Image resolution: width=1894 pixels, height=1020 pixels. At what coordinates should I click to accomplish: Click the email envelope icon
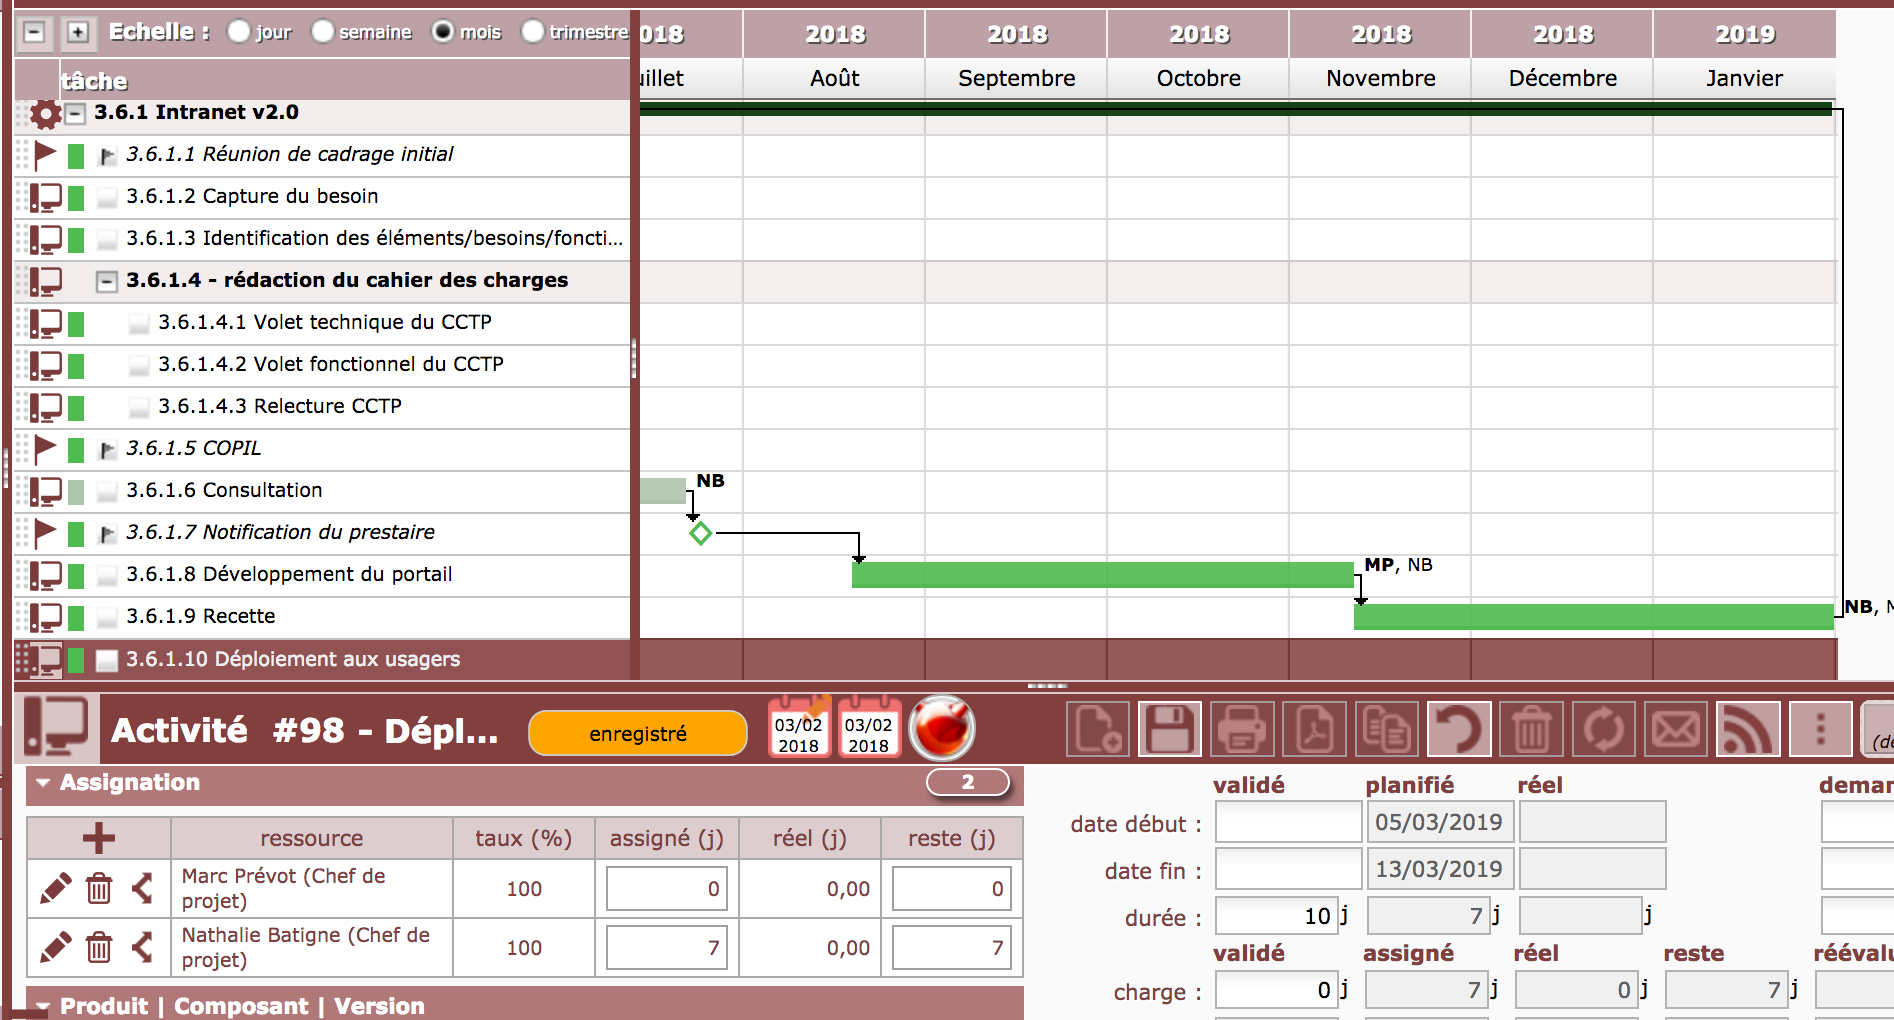(x=1676, y=729)
